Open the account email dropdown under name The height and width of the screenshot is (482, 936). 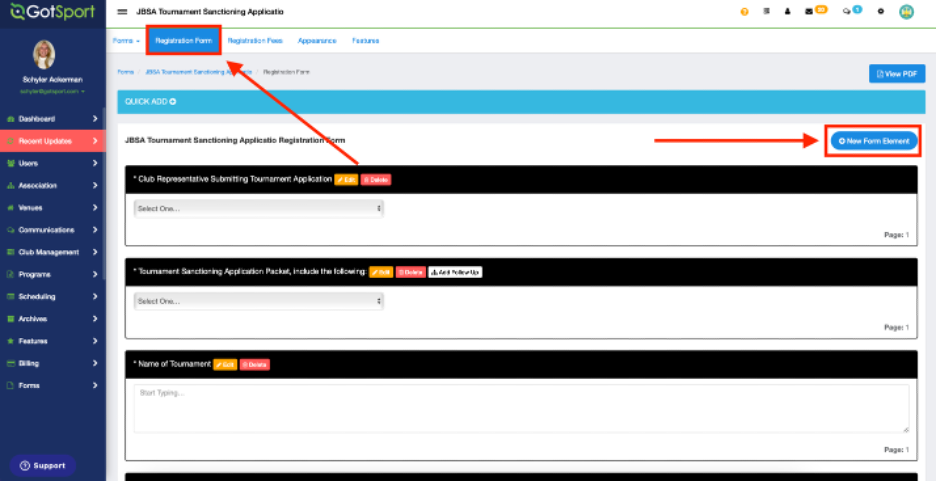[x=53, y=91]
